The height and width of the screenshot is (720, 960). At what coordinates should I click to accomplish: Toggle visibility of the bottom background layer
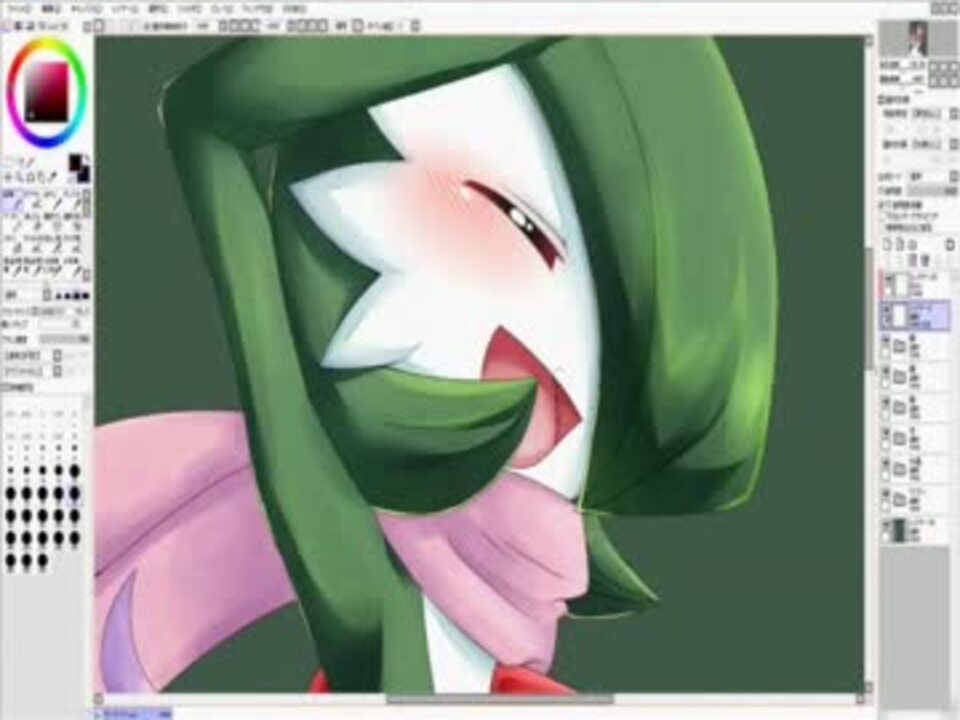click(885, 525)
